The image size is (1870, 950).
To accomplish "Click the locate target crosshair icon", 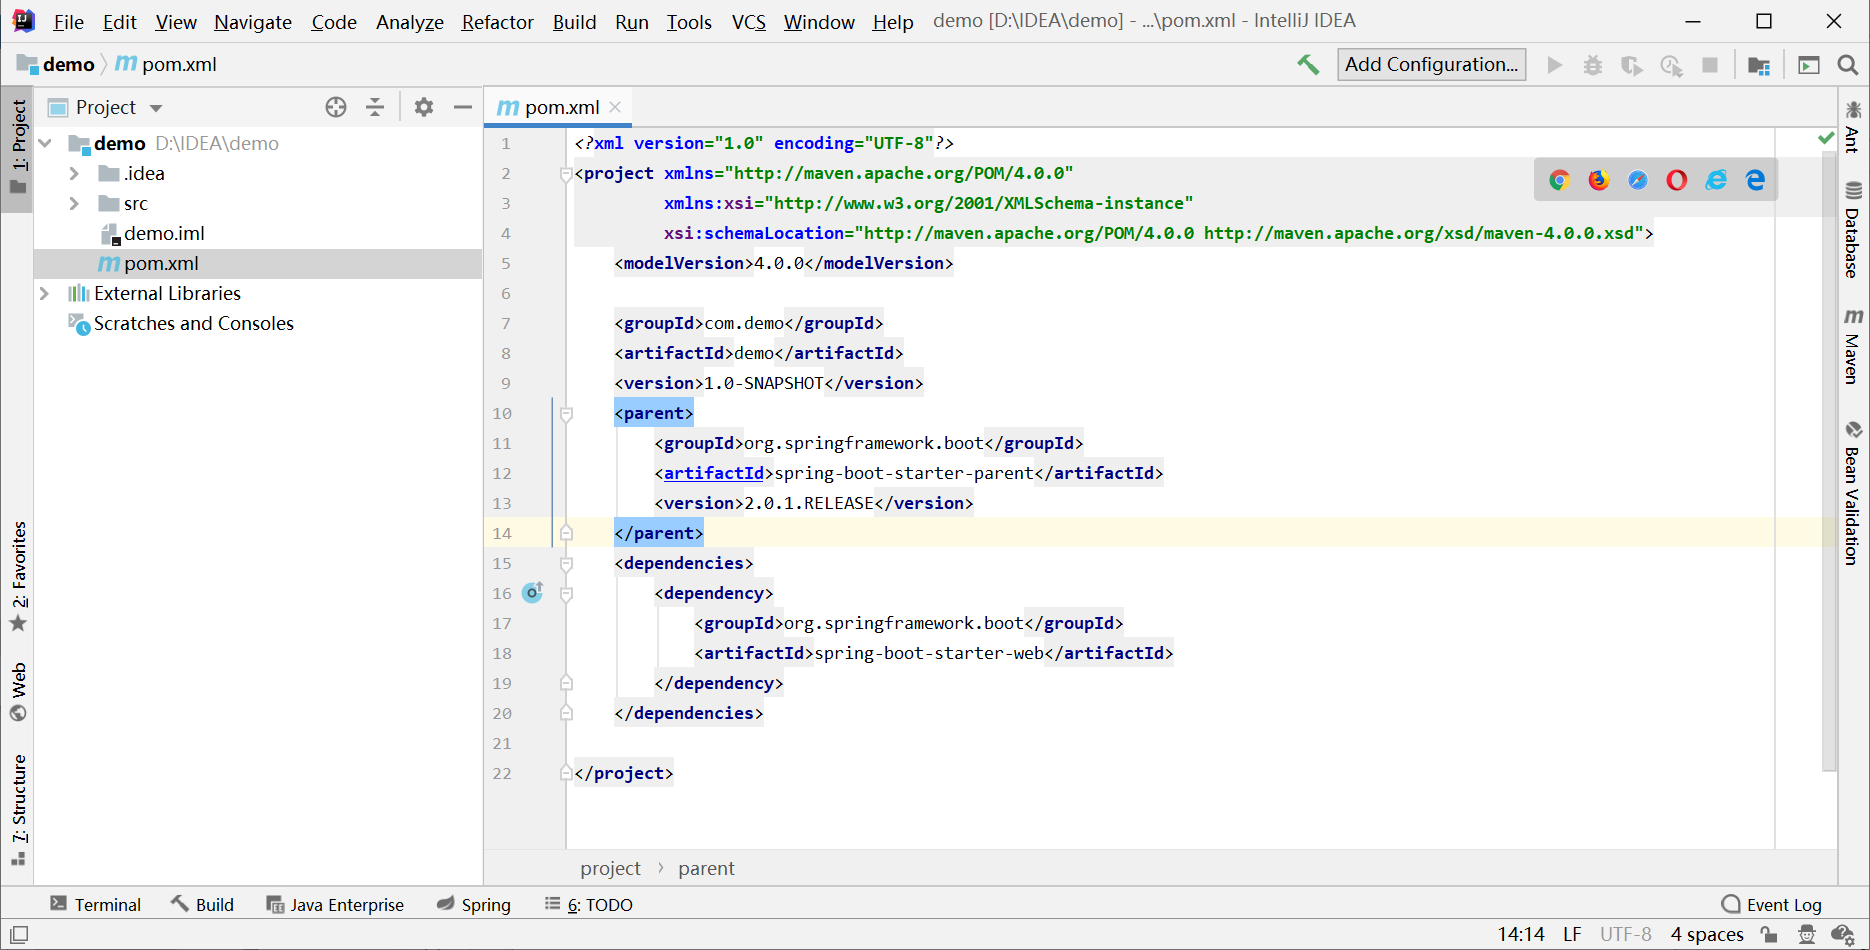I will click(336, 107).
